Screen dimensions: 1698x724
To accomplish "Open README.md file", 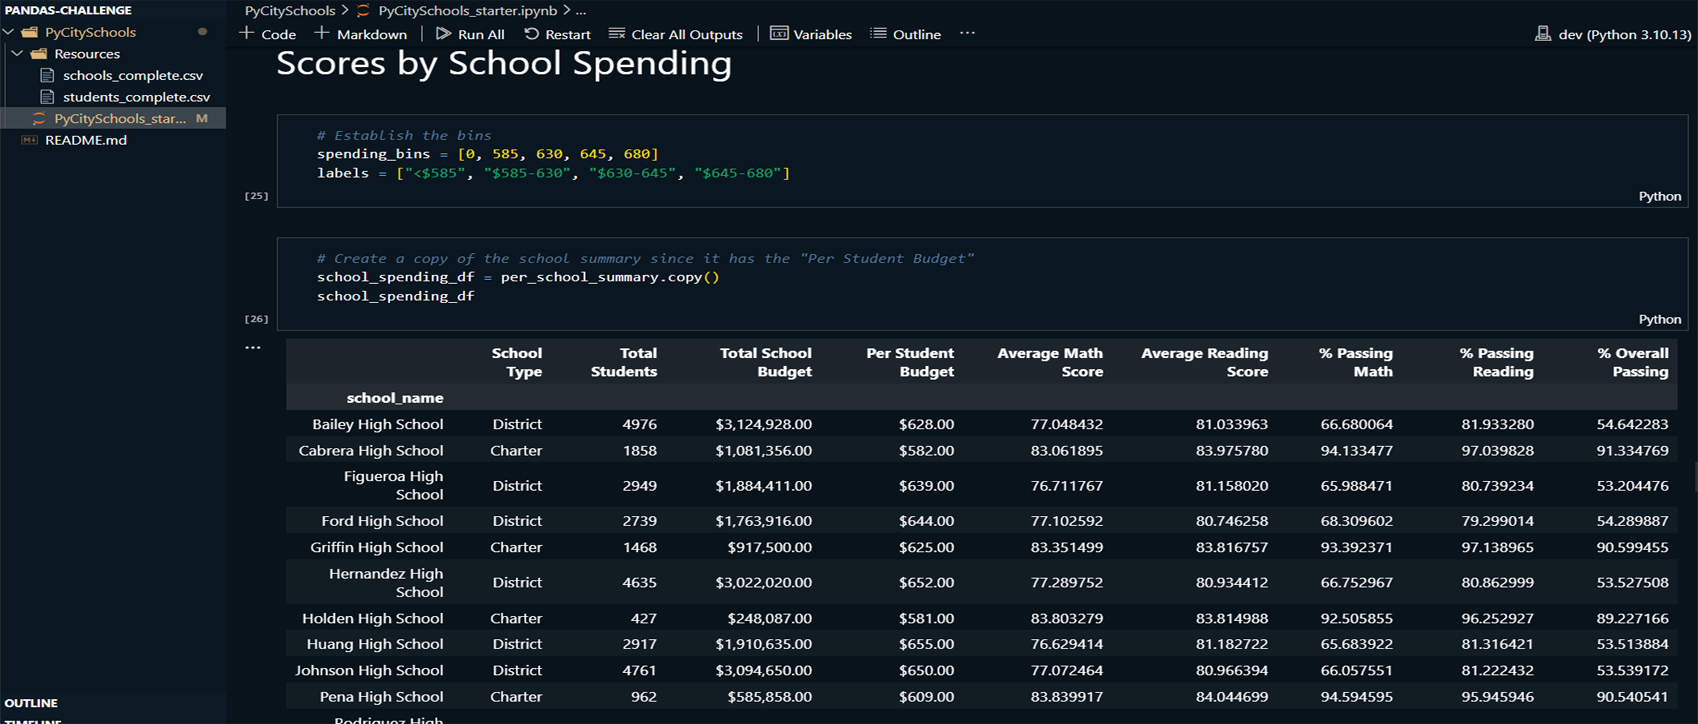I will point(86,140).
